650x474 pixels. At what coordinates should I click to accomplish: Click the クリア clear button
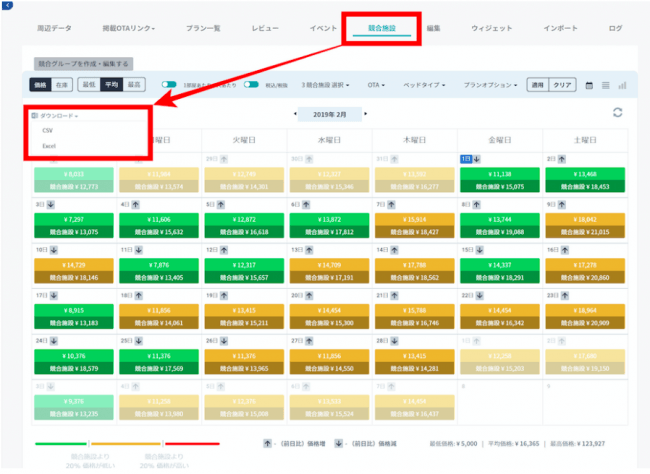pos(562,85)
